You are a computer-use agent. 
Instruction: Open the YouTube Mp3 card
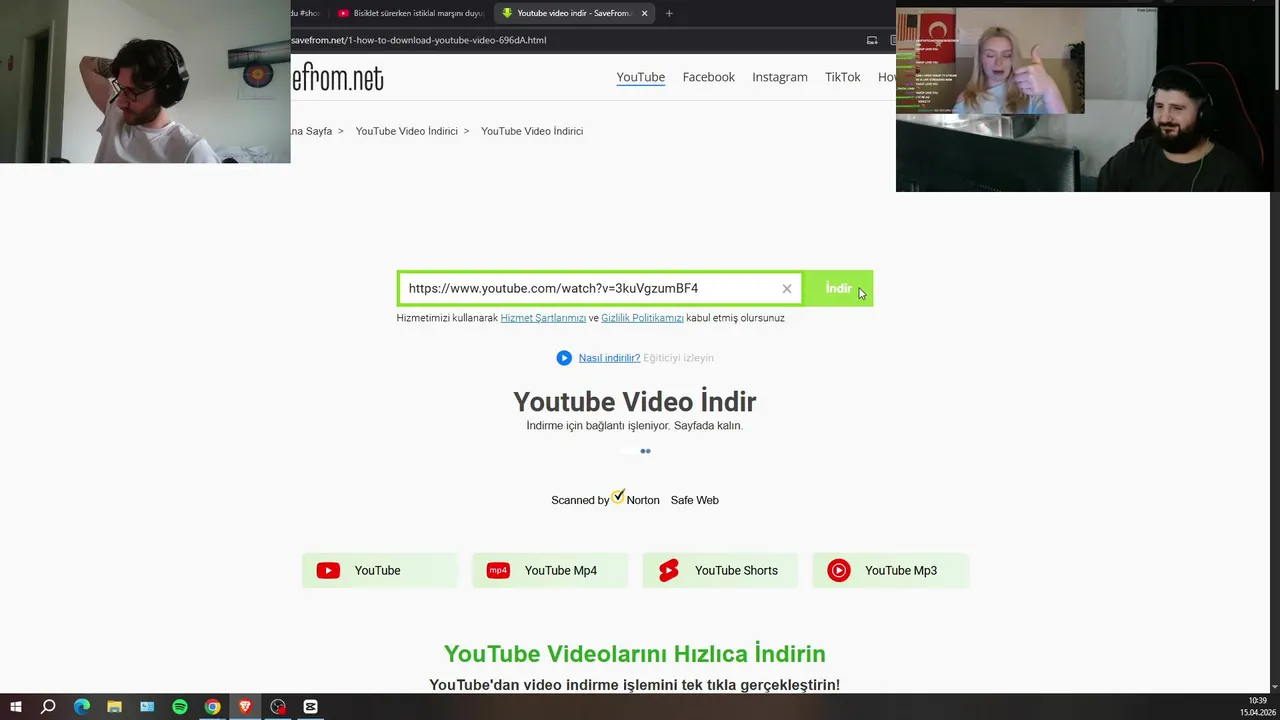pyautogui.click(x=891, y=570)
